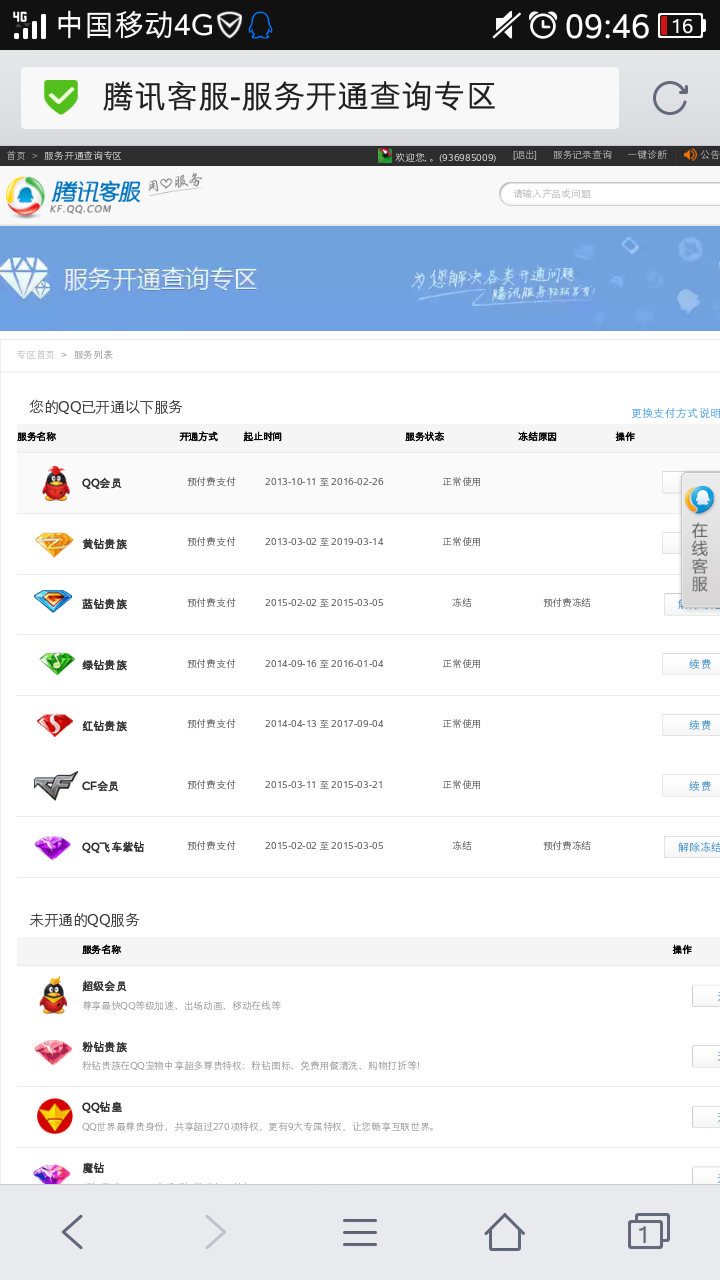Viewport: 720px width, 1280px height.
Task: Tap the green security shield icon
Action: click(61, 97)
